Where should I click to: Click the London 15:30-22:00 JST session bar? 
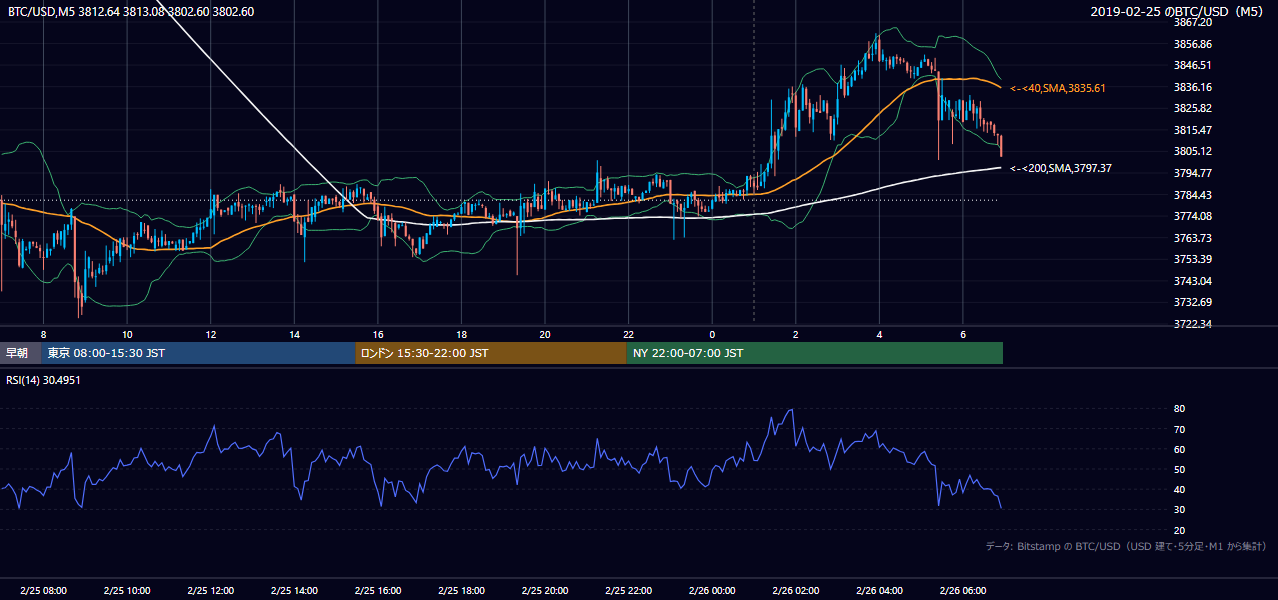tap(491, 353)
